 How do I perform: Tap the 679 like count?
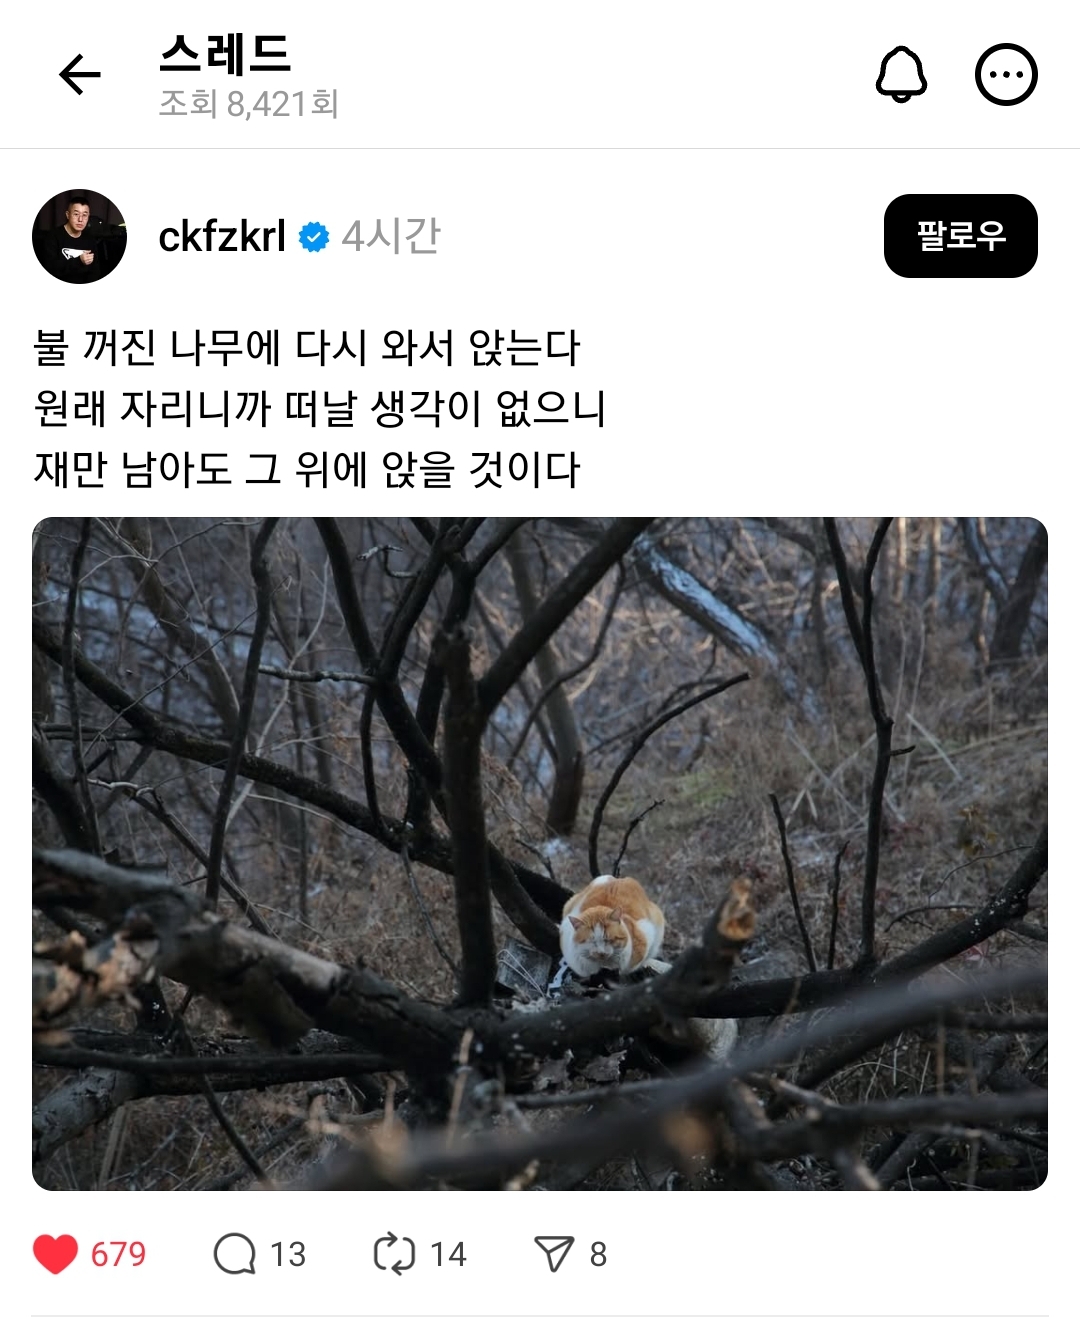[x=118, y=1254]
